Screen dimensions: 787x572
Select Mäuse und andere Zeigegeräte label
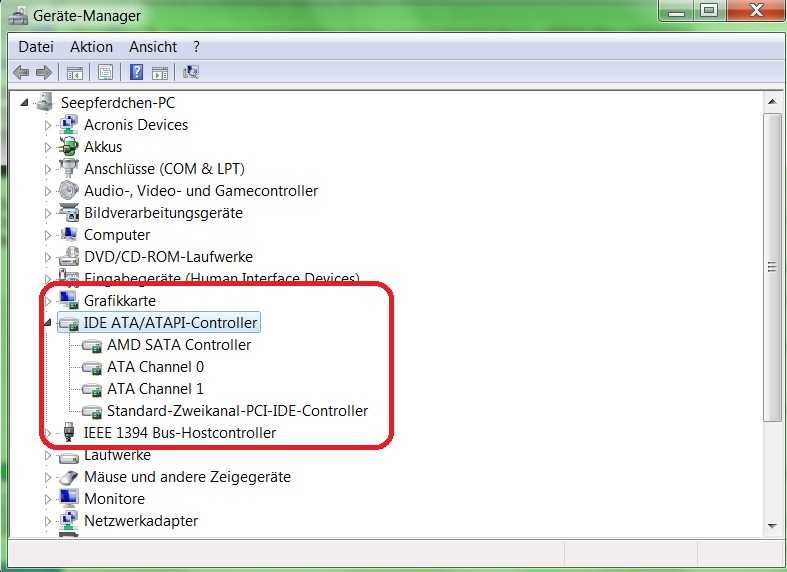pyautogui.click(x=187, y=477)
